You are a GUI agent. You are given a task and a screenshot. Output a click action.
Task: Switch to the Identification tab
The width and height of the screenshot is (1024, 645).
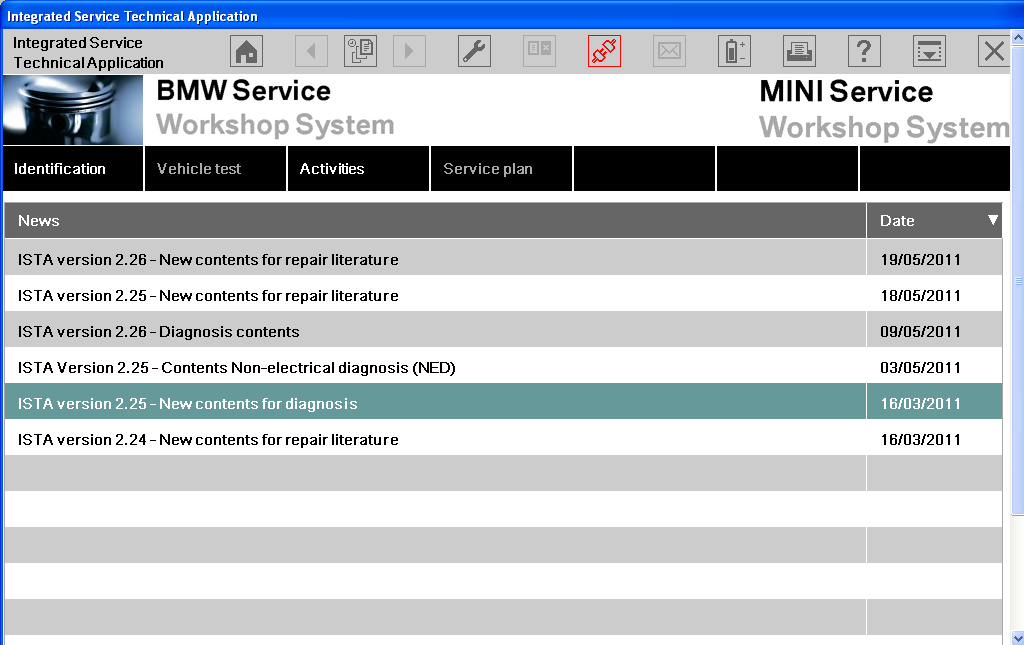[x=73, y=168]
